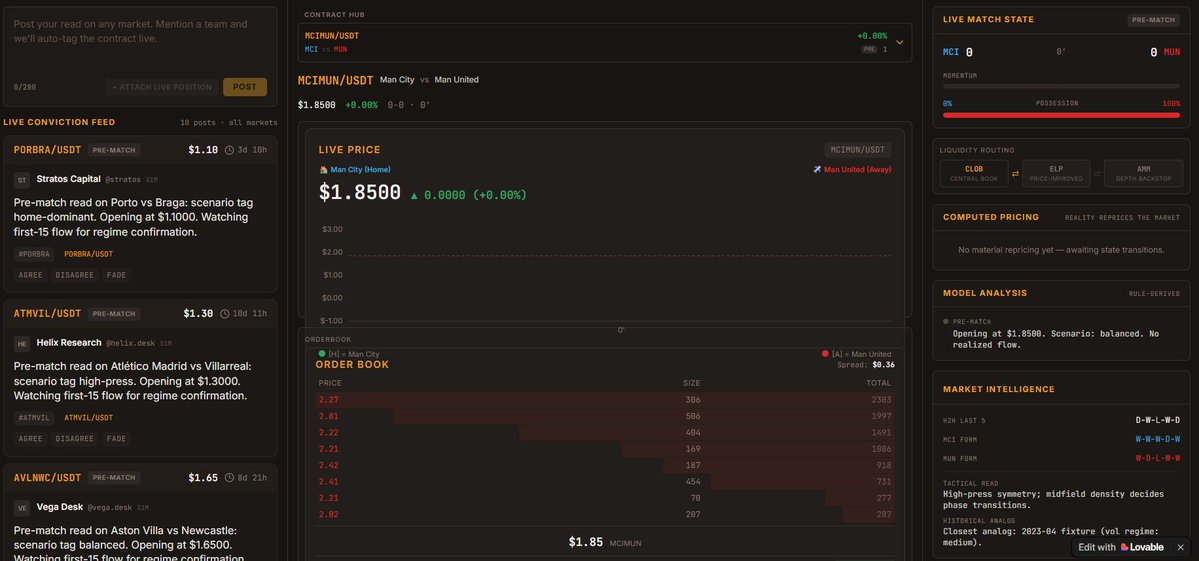Open the HE avatar of Helix Research
The image size is (1199, 561).
(22, 343)
